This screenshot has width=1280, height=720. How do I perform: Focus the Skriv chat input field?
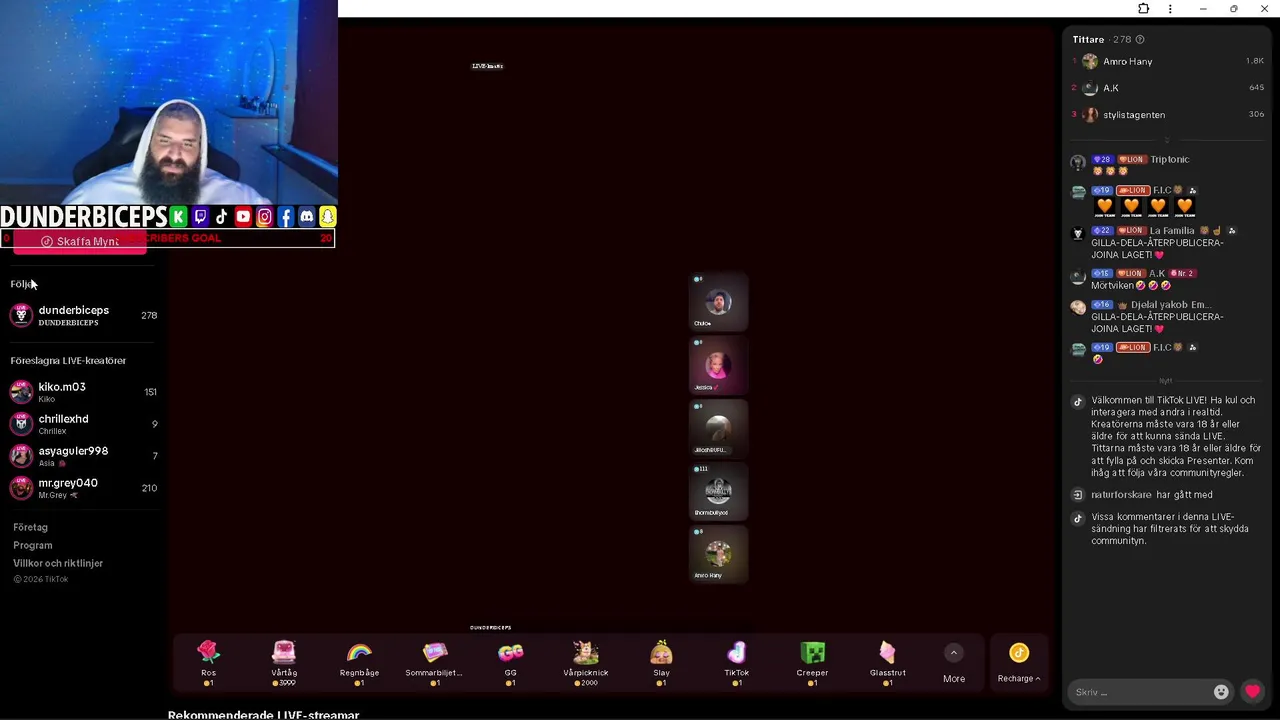tap(1141, 692)
